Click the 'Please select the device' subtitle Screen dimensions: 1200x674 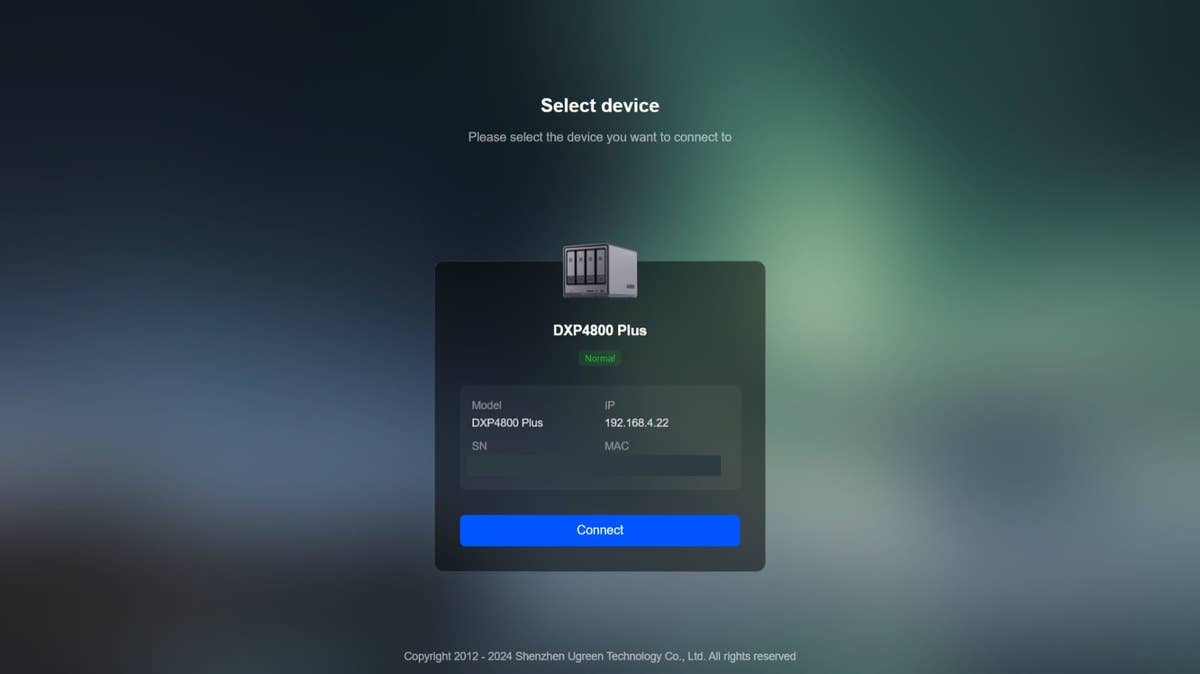(600, 137)
